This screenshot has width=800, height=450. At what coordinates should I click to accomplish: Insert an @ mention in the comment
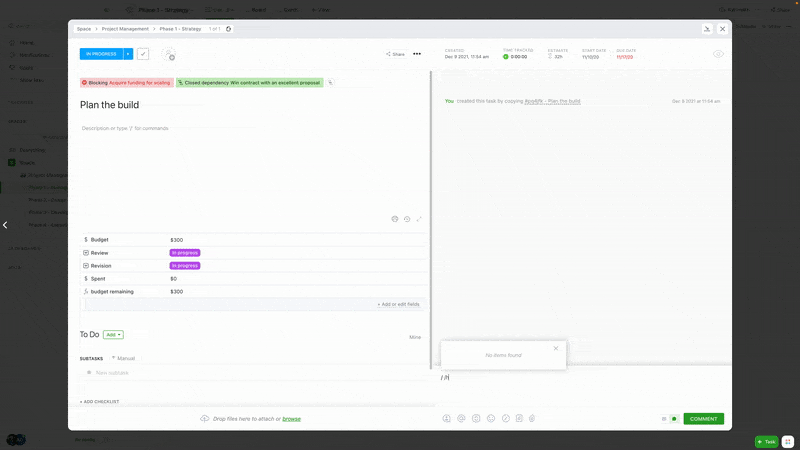(x=461, y=418)
